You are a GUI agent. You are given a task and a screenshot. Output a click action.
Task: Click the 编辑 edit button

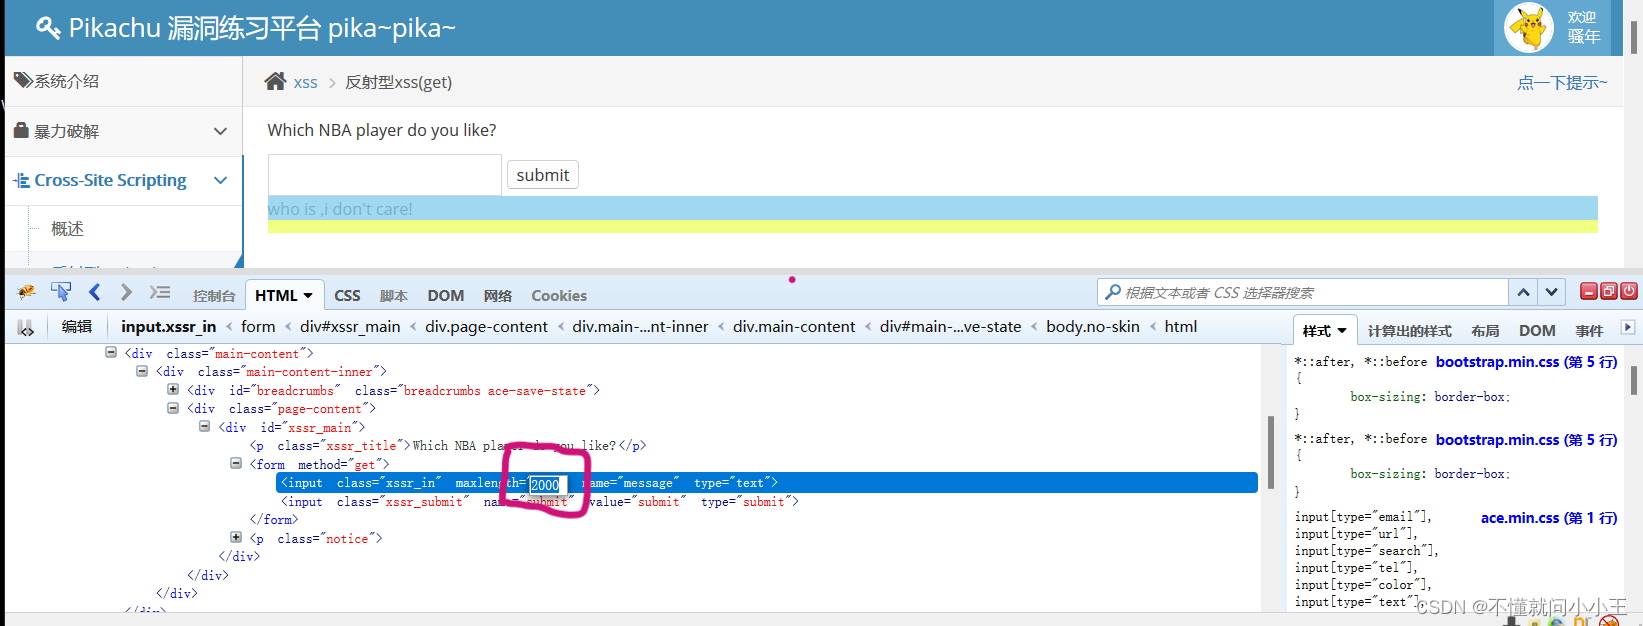pos(77,326)
